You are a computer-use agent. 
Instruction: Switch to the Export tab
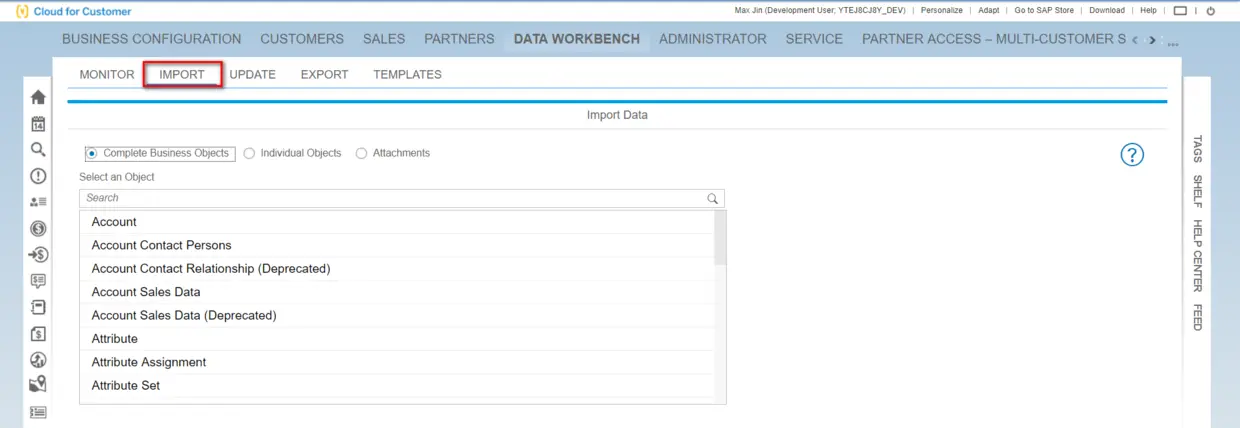324,74
